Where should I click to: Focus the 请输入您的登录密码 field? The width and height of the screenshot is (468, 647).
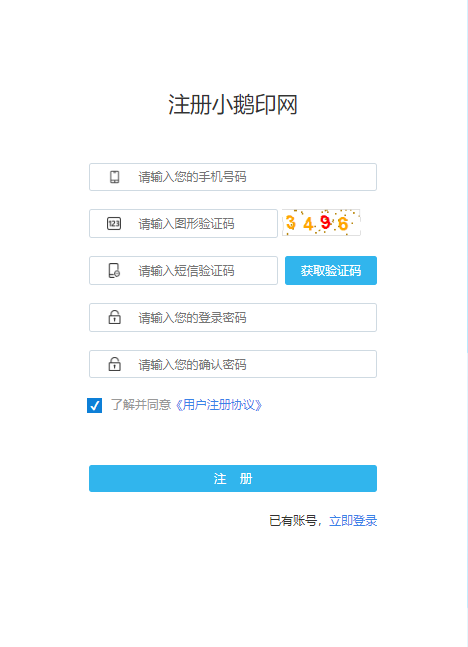pos(233,317)
